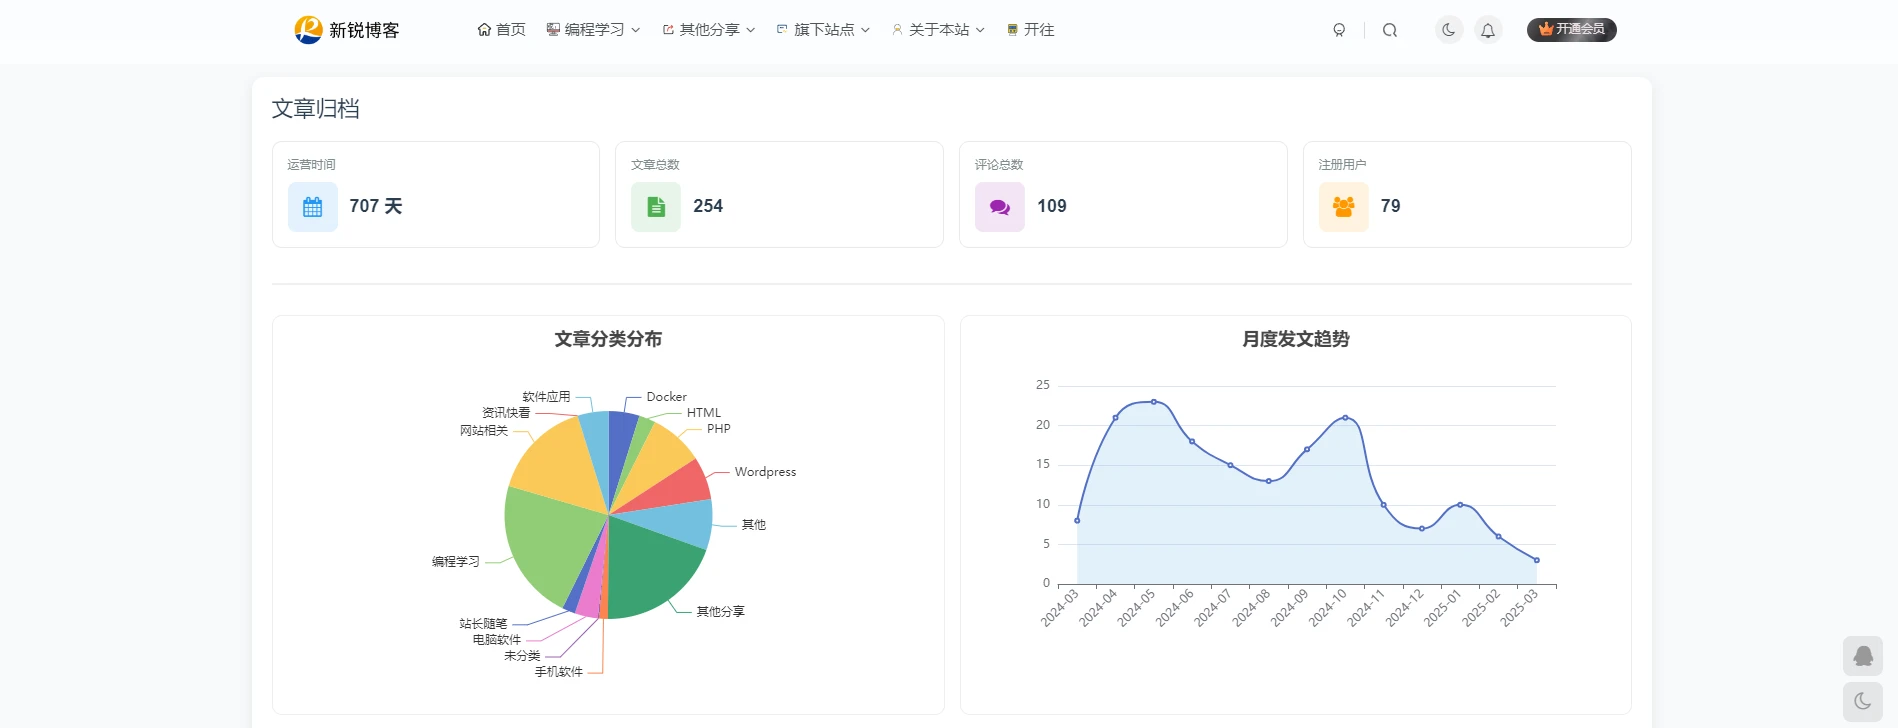Expand chevron next to 编程学习
The image size is (1898, 728).
click(636, 30)
